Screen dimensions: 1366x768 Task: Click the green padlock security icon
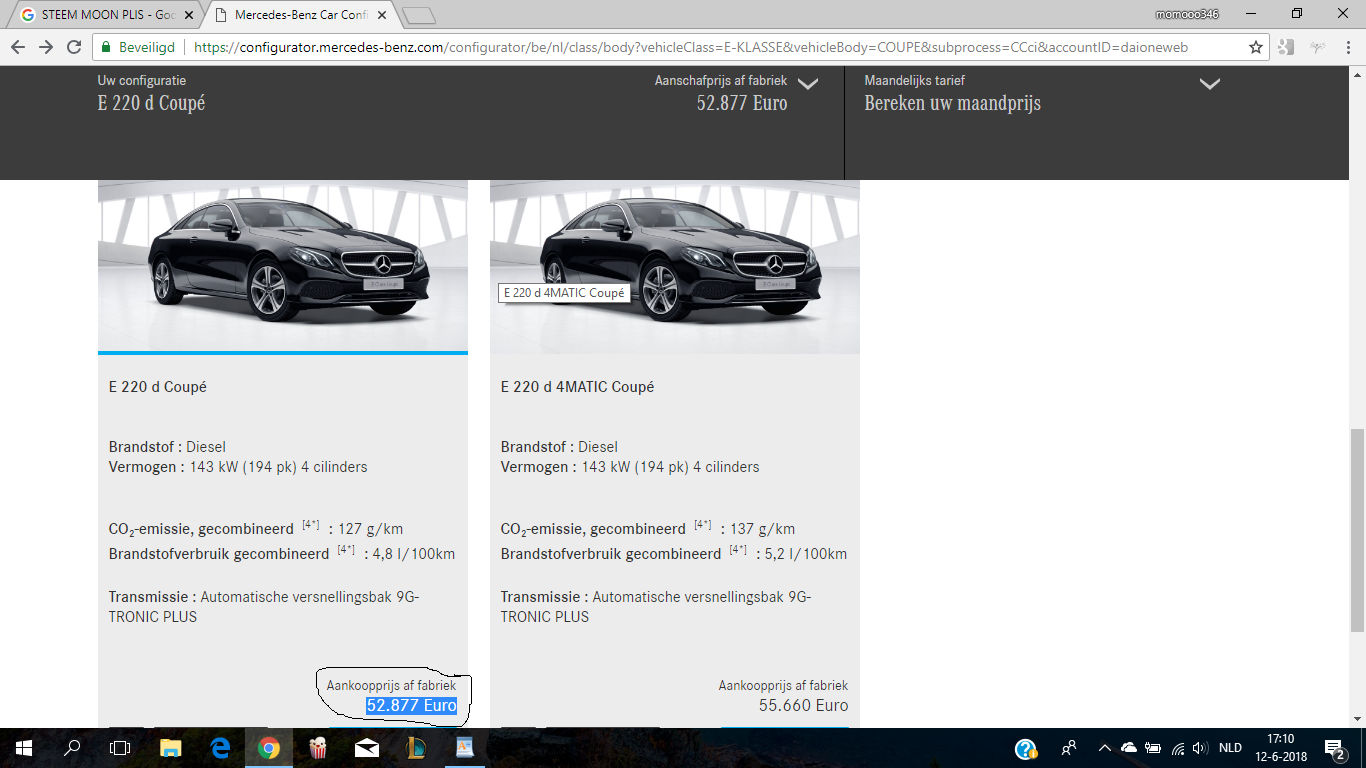pos(107,47)
